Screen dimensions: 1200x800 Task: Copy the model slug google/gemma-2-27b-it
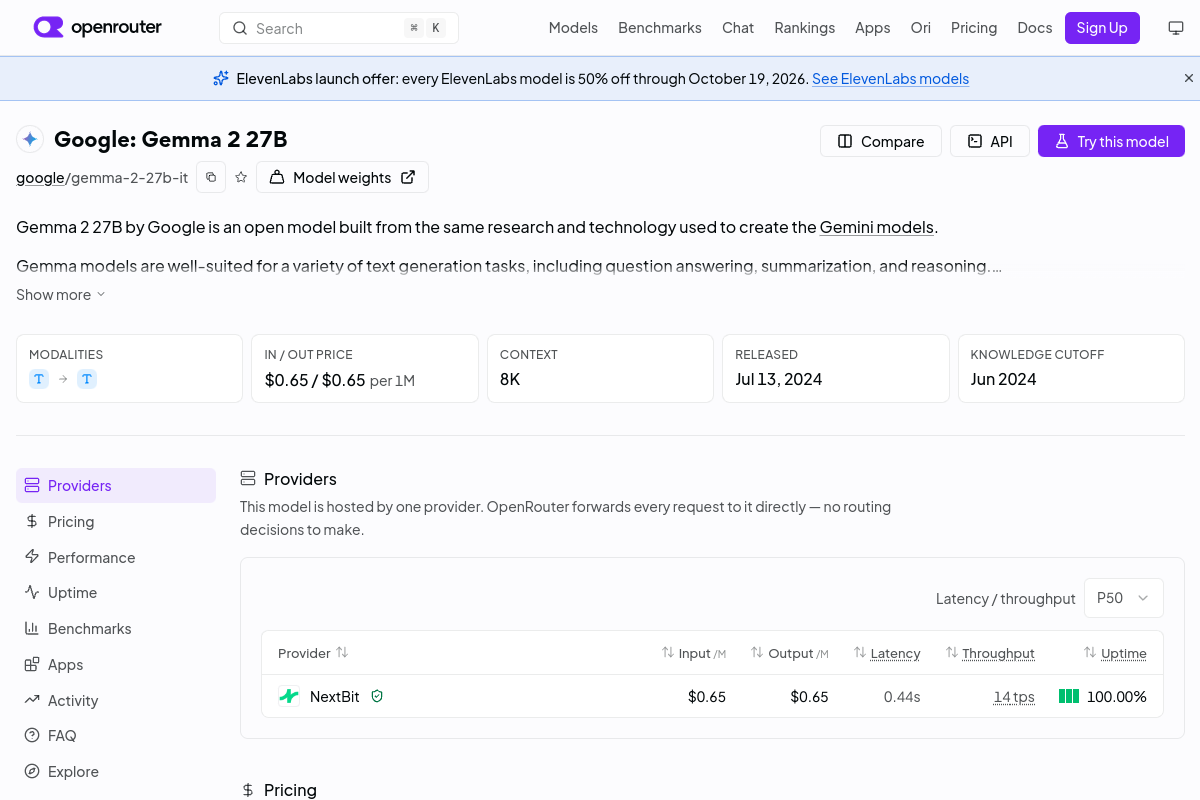click(x=211, y=177)
